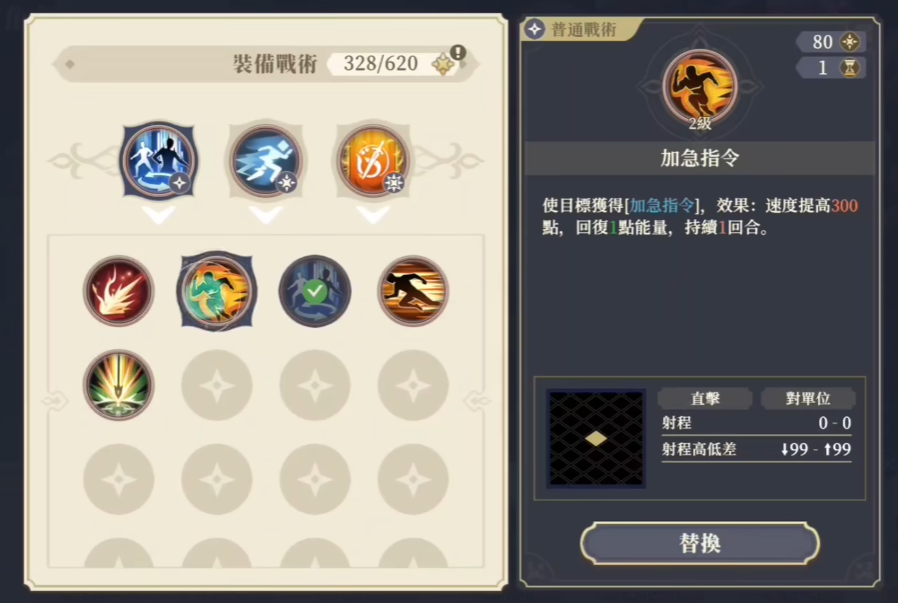Select the 直擊 attack type tag
898x603 pixels.
pyautogui.click(x=705, y=398)
